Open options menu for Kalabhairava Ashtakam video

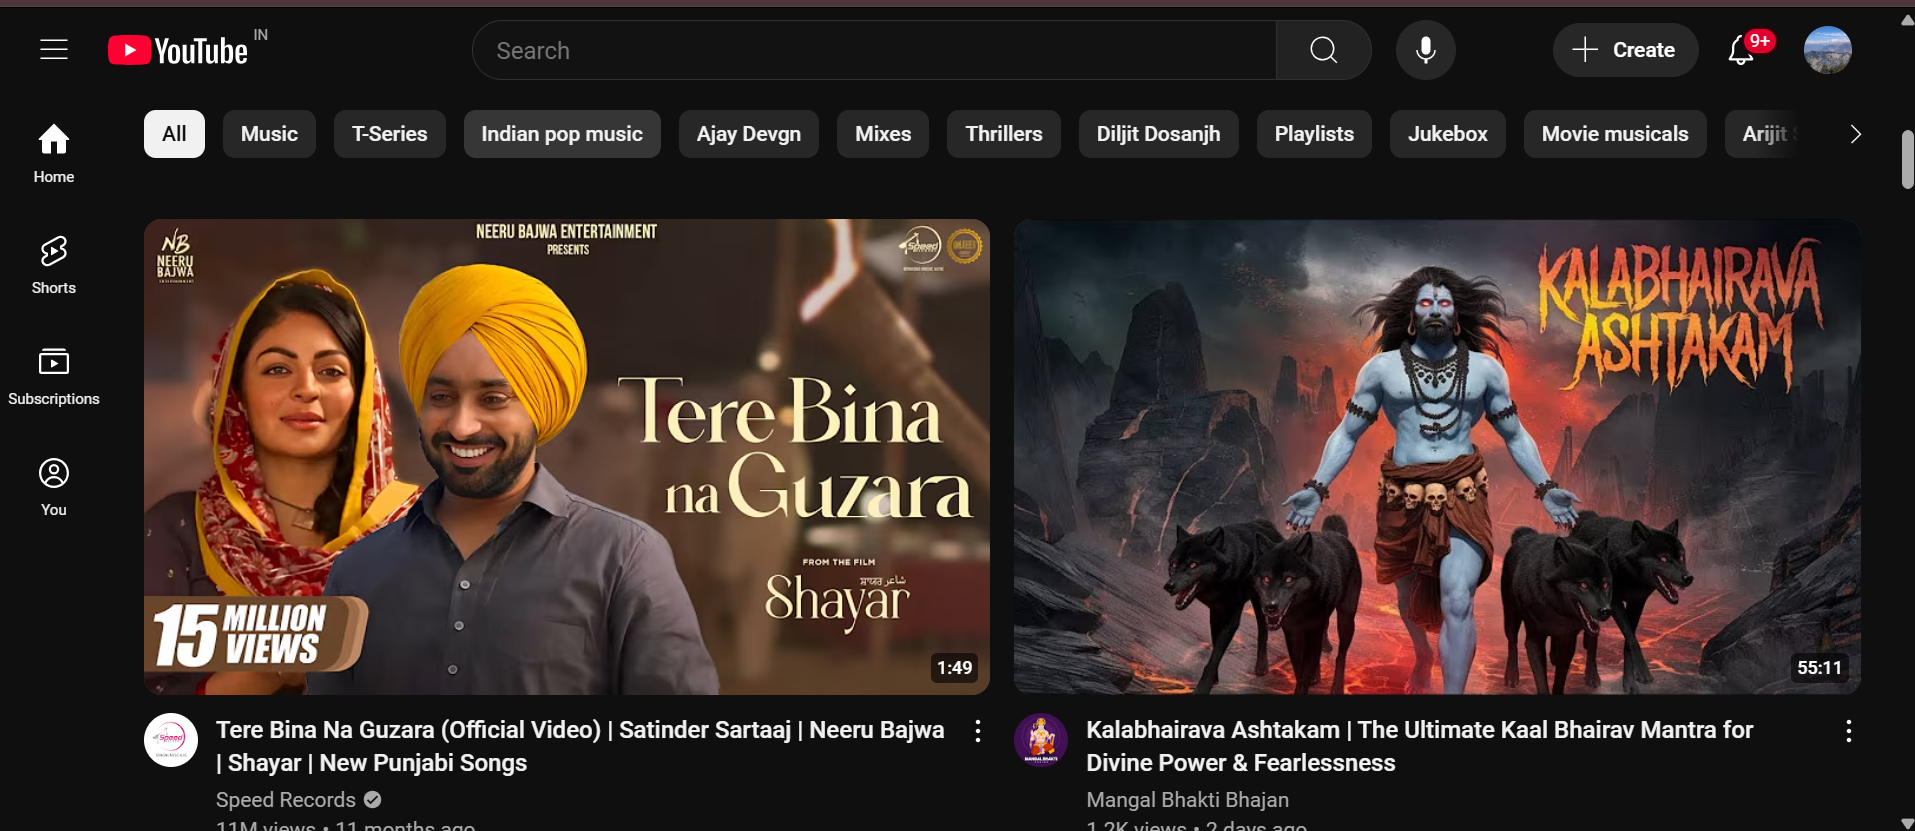[x=1848, y=731]
